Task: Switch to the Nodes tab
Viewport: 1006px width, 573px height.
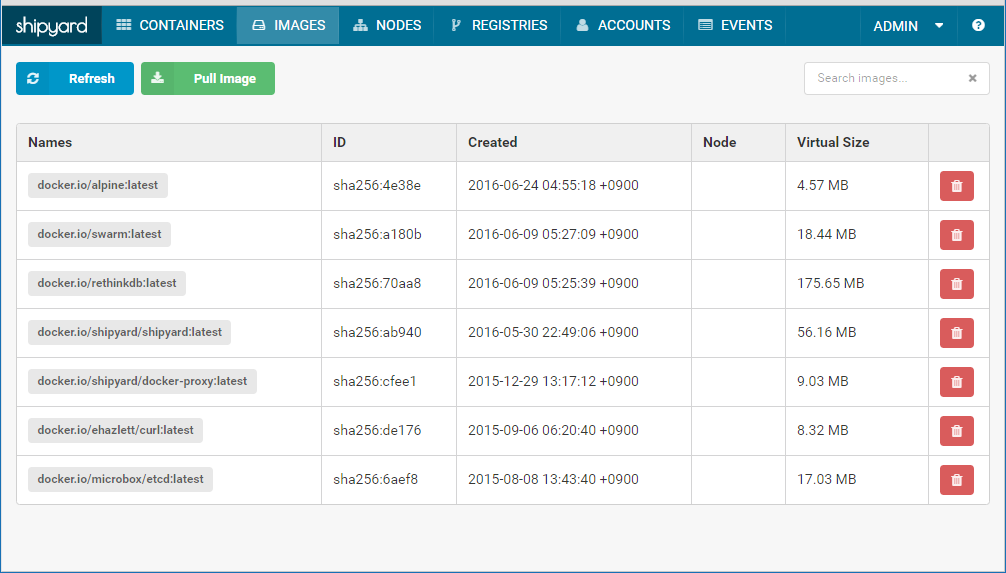Action: 387,26
